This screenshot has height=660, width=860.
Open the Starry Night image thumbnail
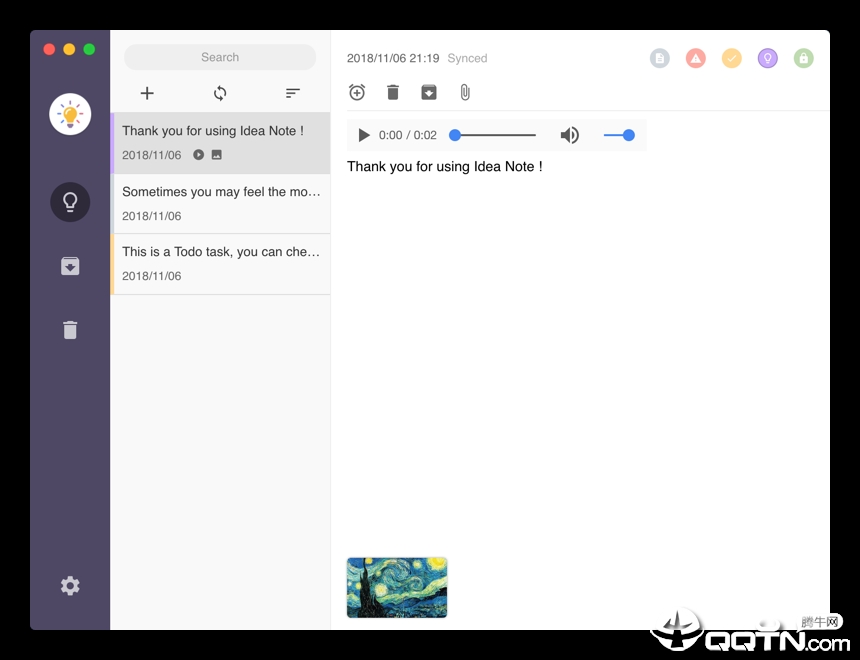tap(397, 588)
